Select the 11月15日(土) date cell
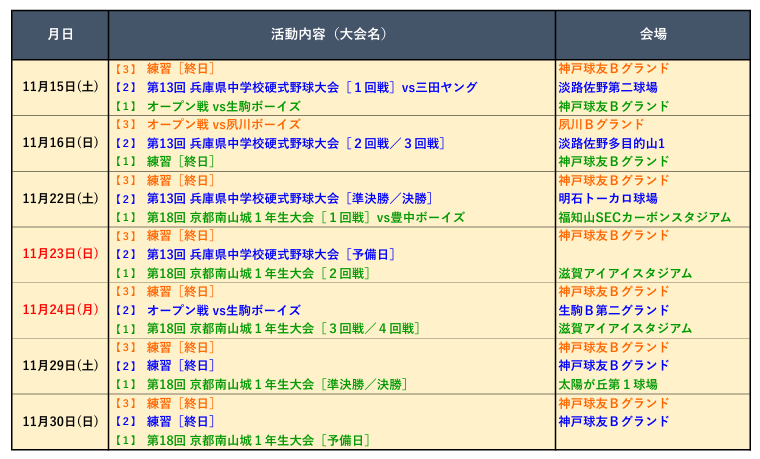This screenshot has width=760, height=459. tap(60, 87)
